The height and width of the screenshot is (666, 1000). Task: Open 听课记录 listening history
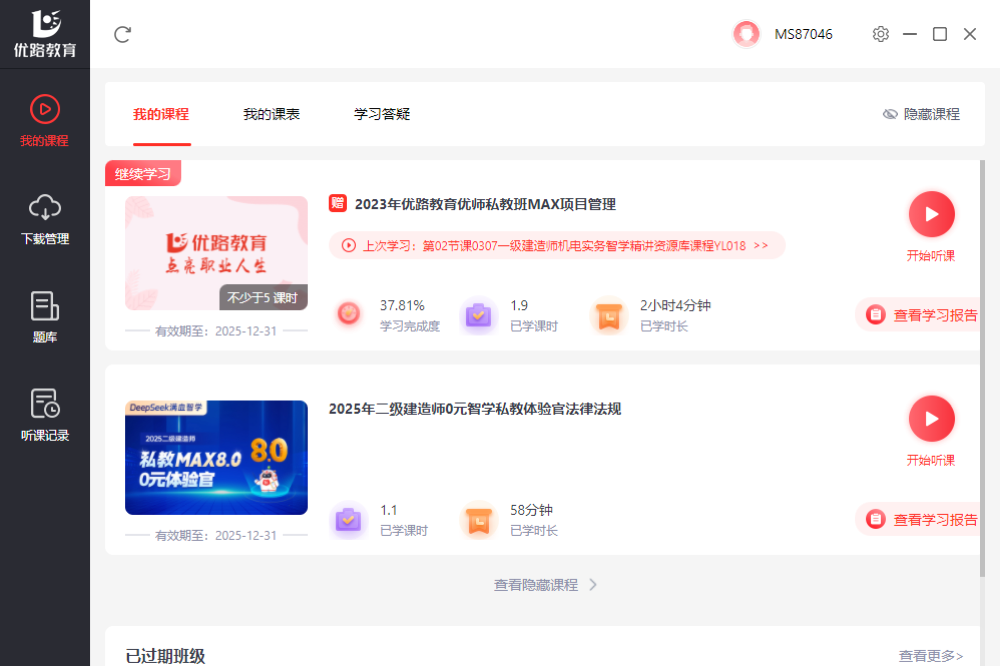[44, 415]
